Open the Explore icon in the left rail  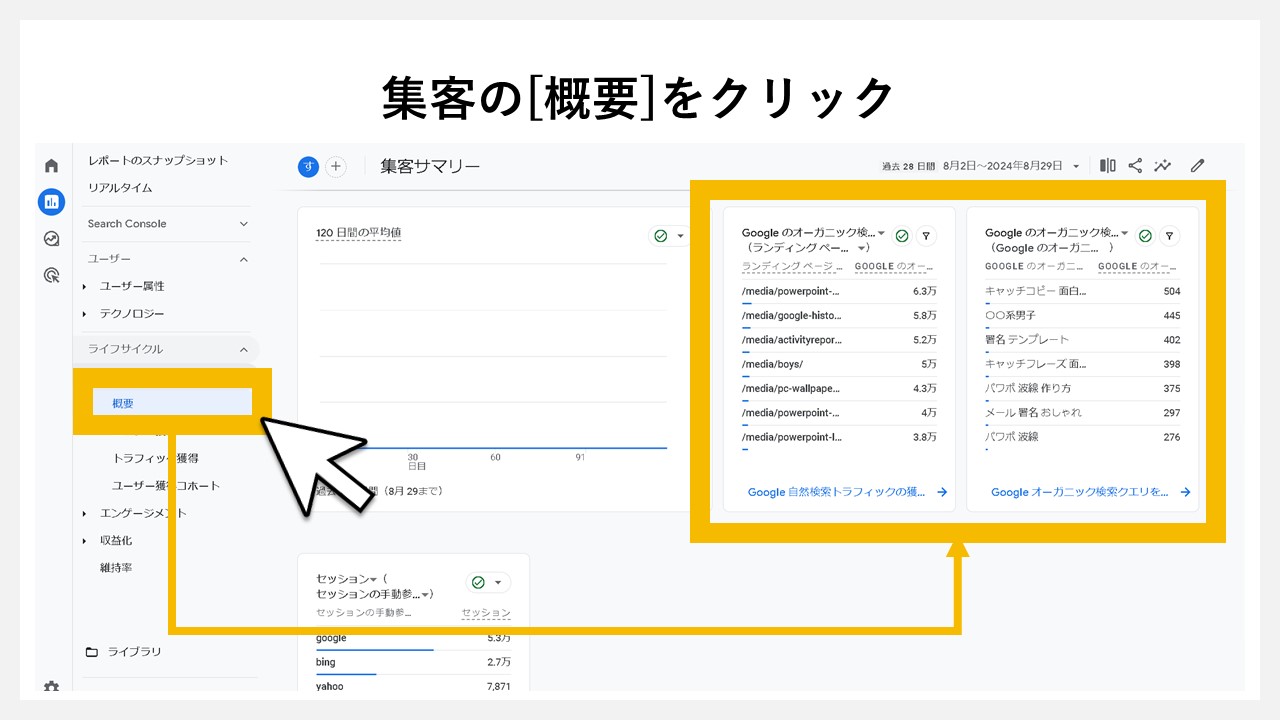click(51, 238)
